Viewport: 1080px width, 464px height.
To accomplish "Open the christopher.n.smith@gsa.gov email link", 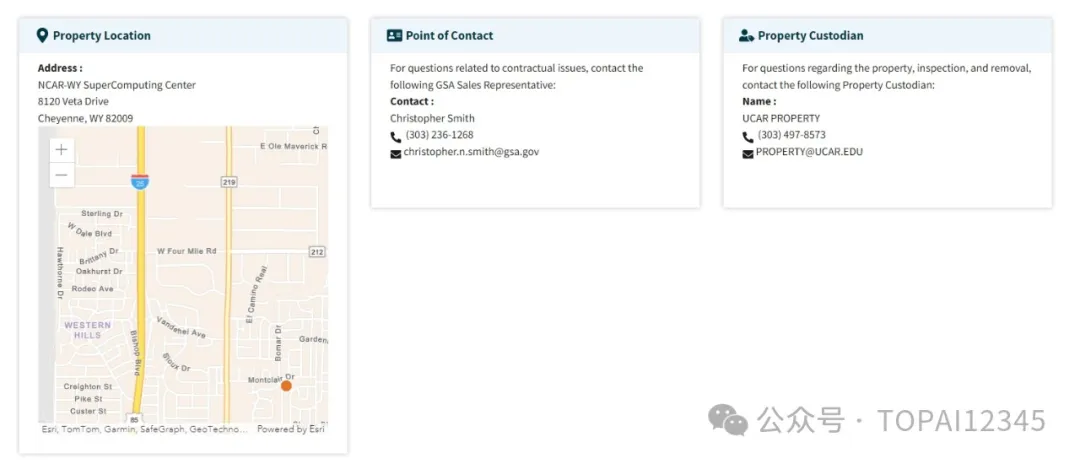I will coord(471,151).
